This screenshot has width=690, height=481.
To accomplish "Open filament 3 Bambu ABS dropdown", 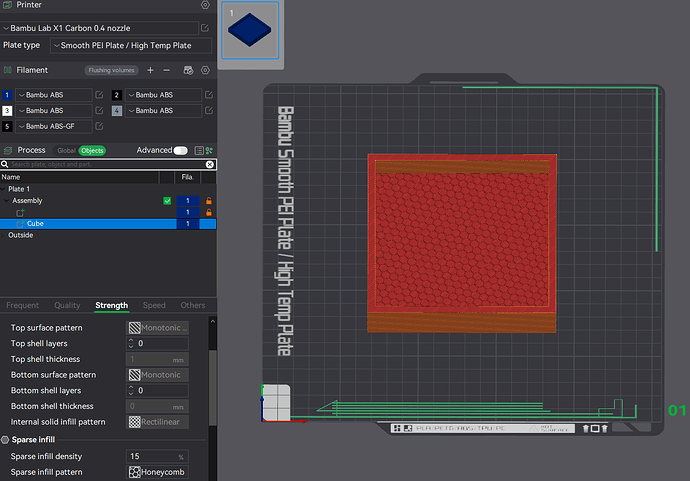I will coord(54,110).
